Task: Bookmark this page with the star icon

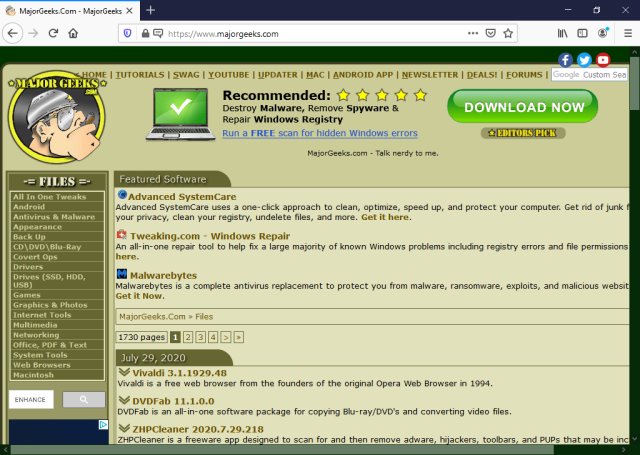Action: point(508,33)
